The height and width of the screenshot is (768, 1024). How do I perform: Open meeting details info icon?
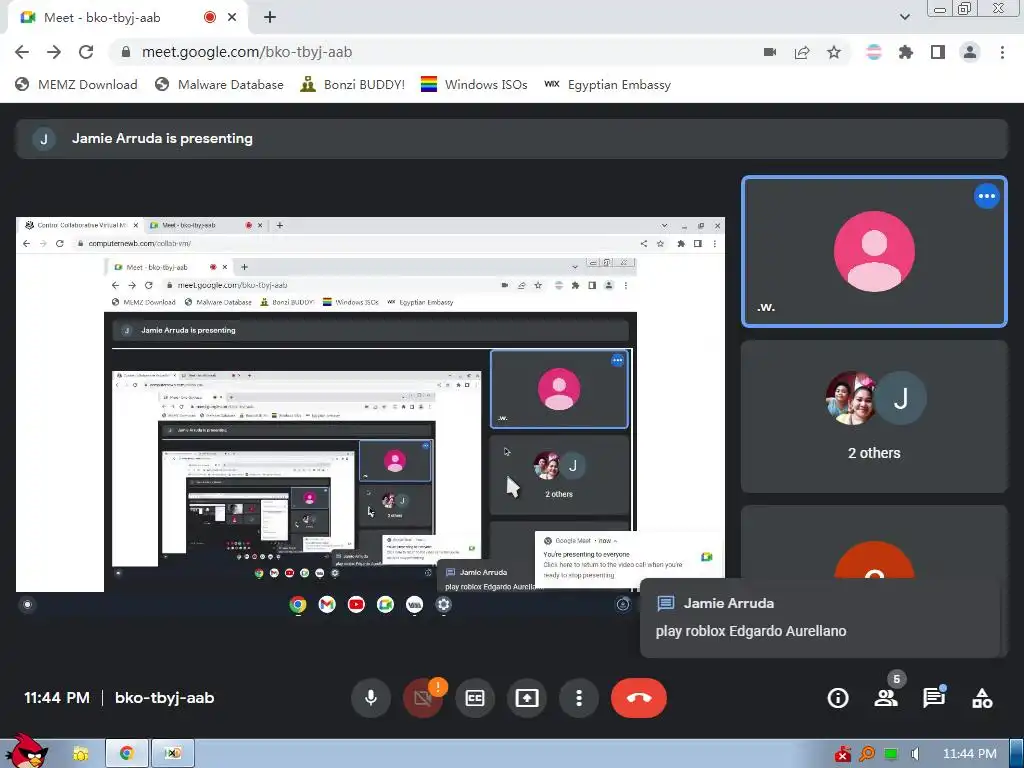click(838, 698)
